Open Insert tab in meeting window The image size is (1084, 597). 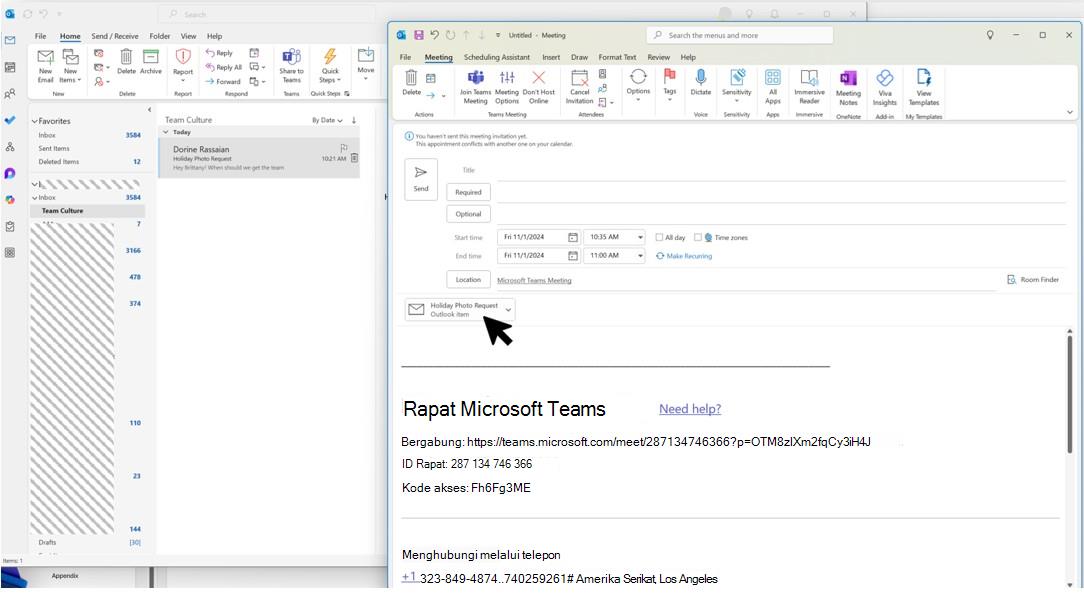pyautogui.click(x=551, y=57)
